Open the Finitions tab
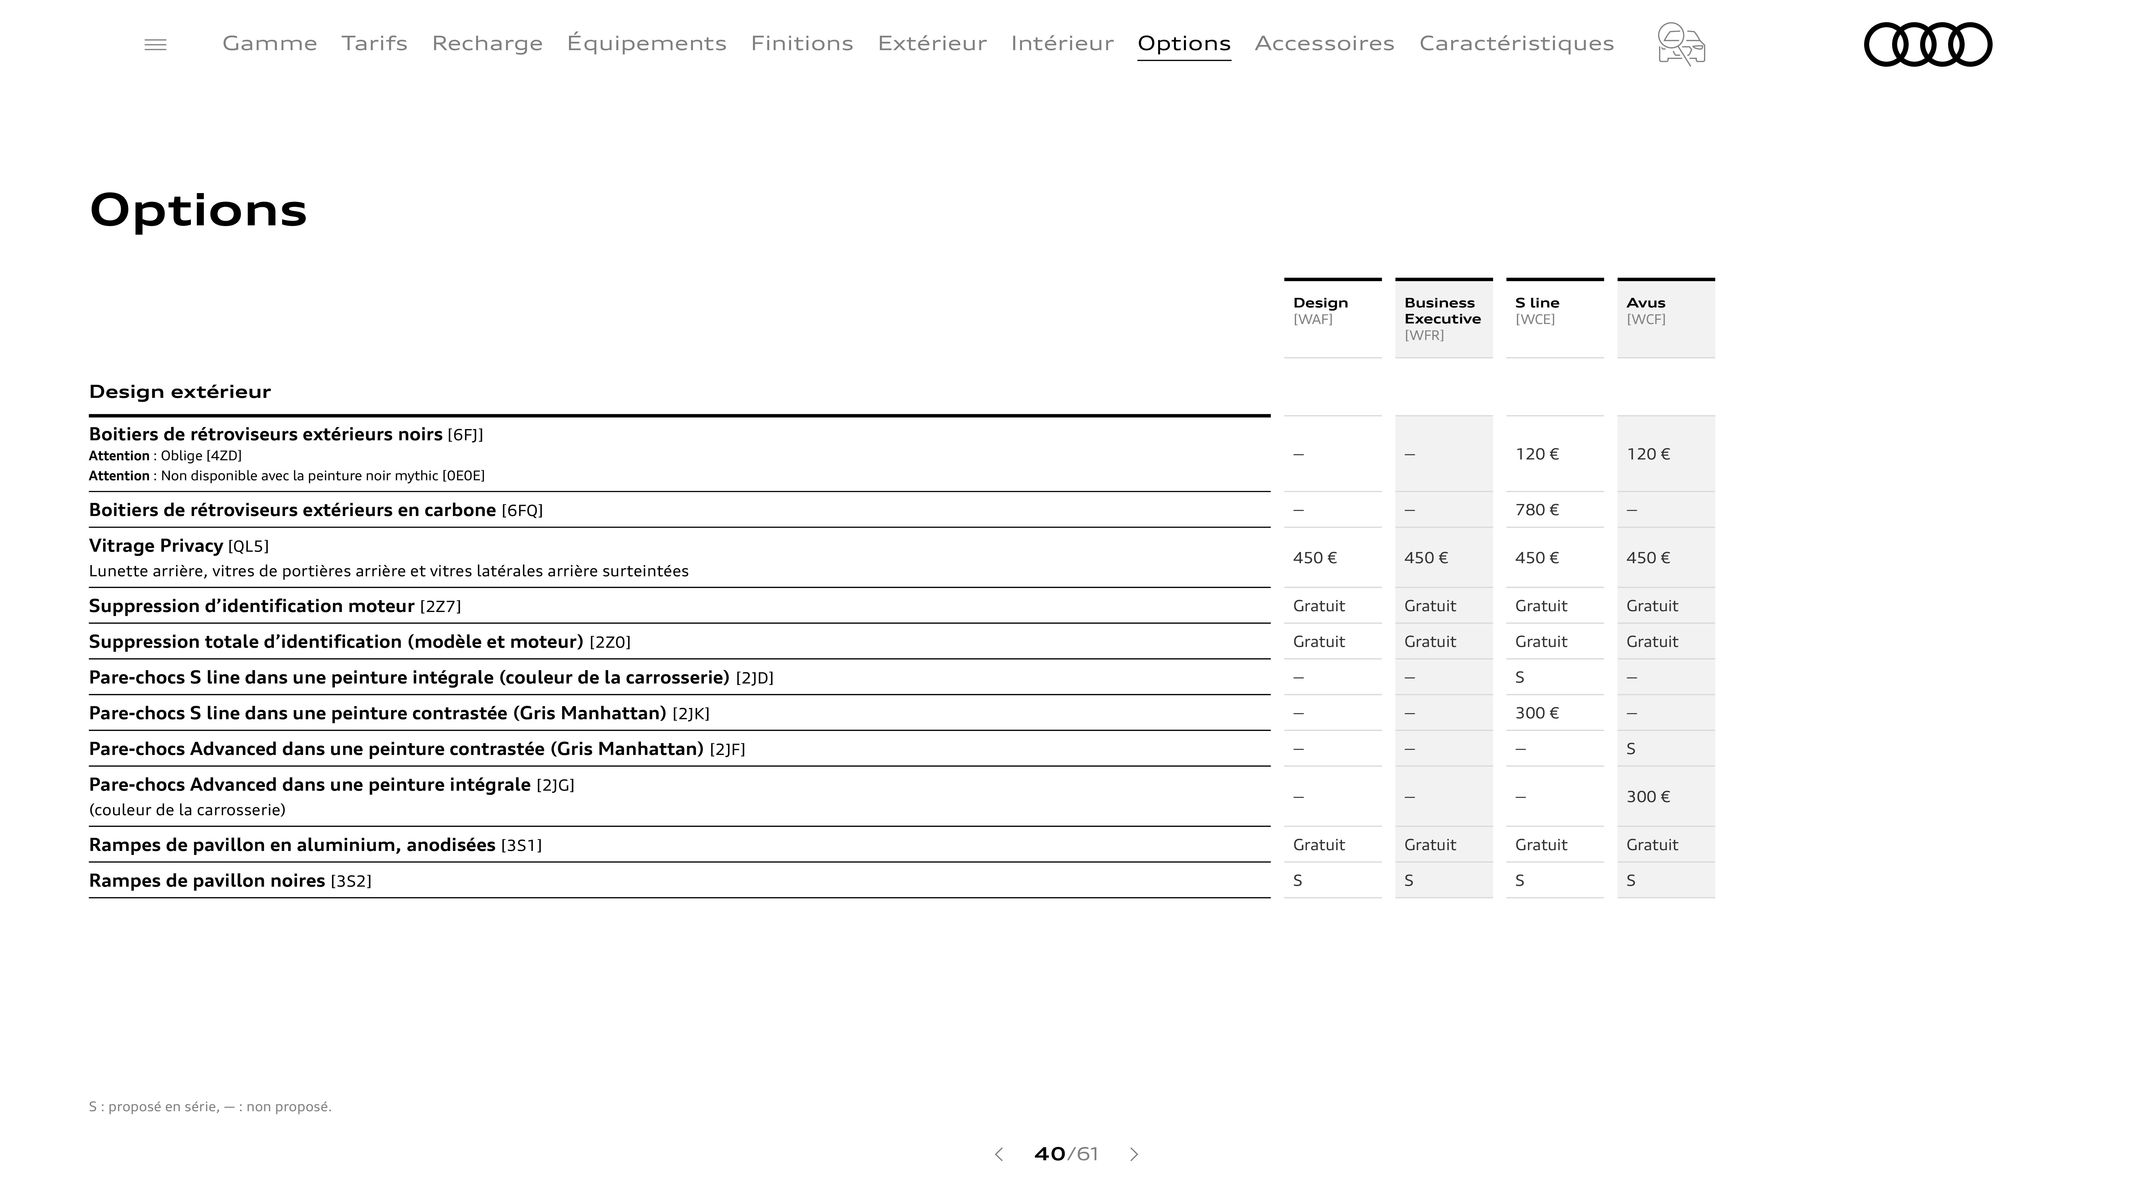Viewport: 2133px width, 1200px height. (x=802, y=43)
